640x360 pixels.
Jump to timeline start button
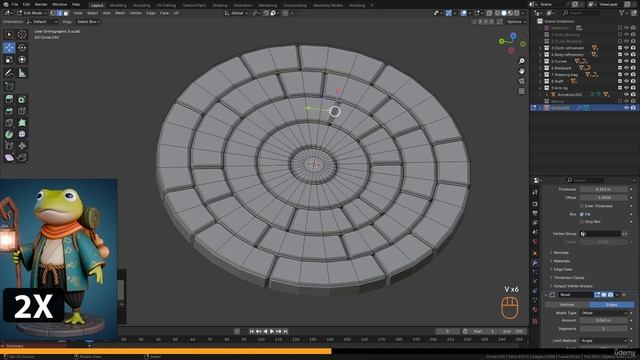[x=252, y=331]
